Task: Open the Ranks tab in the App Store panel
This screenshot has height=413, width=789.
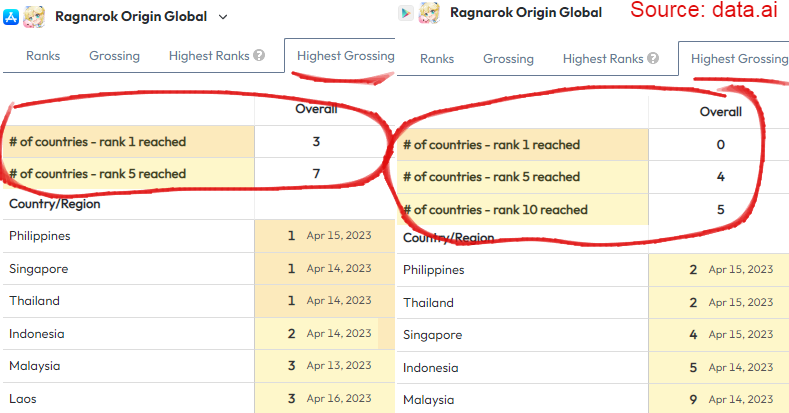Action: pyautogui.click(x=43, y=56)
